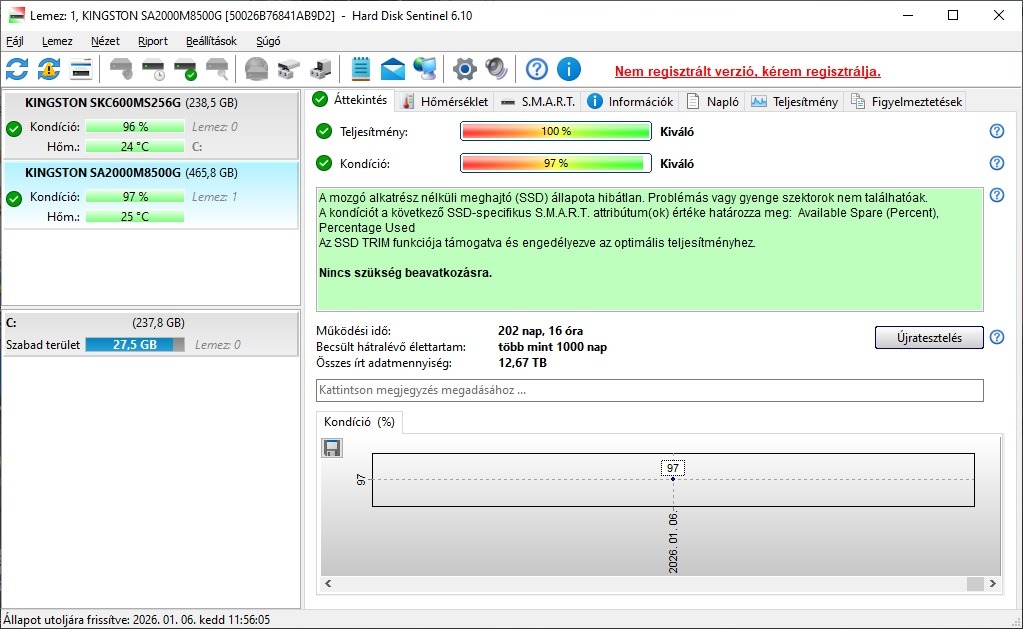Screen dimensions: 1023x629
Task: Click the 96 % condition bar of SKC600MS256G
Action: point(135,127)
